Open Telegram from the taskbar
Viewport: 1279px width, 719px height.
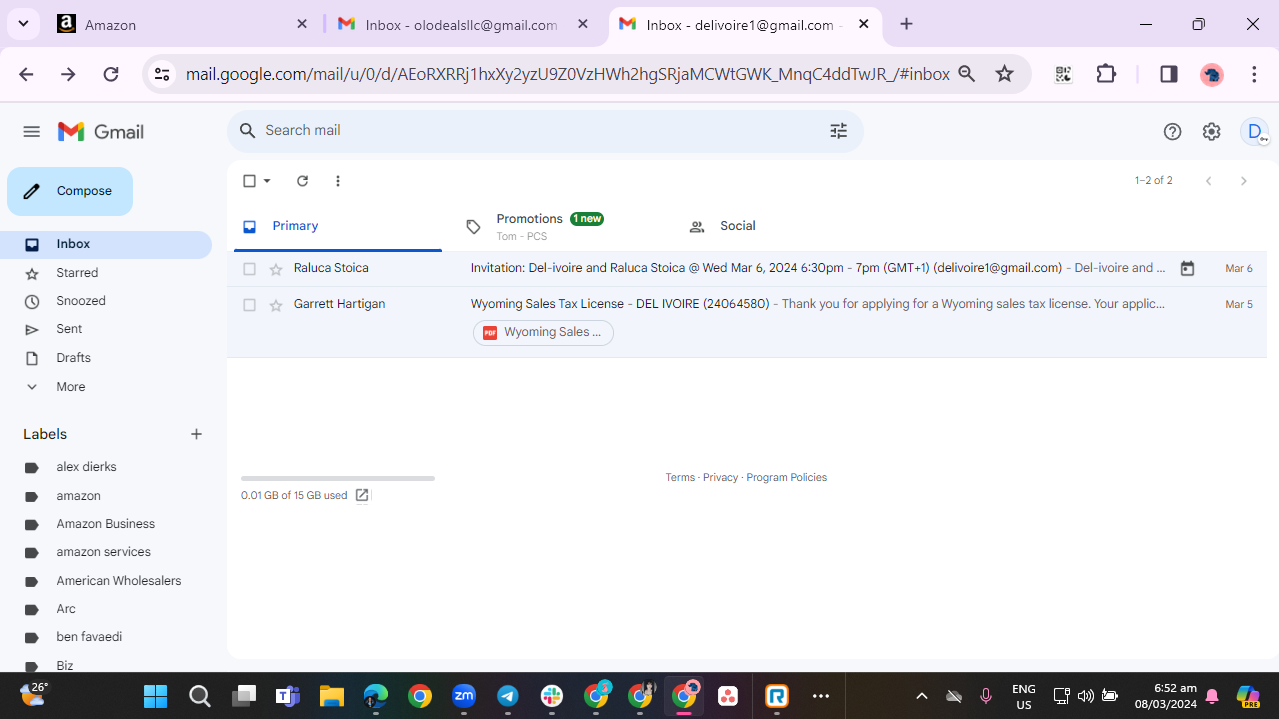[x=508, y=696]
